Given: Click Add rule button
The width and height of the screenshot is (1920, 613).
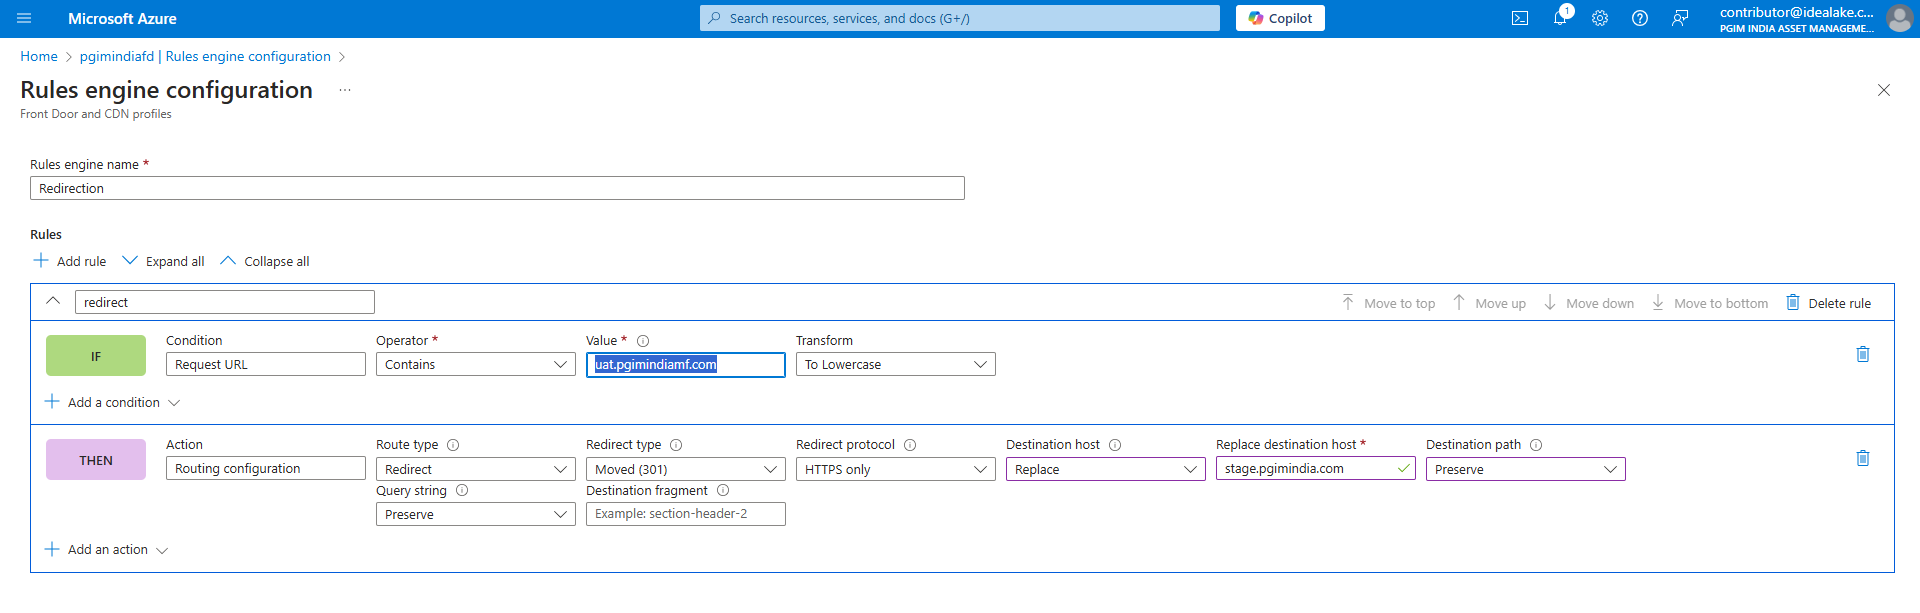Looking at the screenshot, I should point(70,261).
